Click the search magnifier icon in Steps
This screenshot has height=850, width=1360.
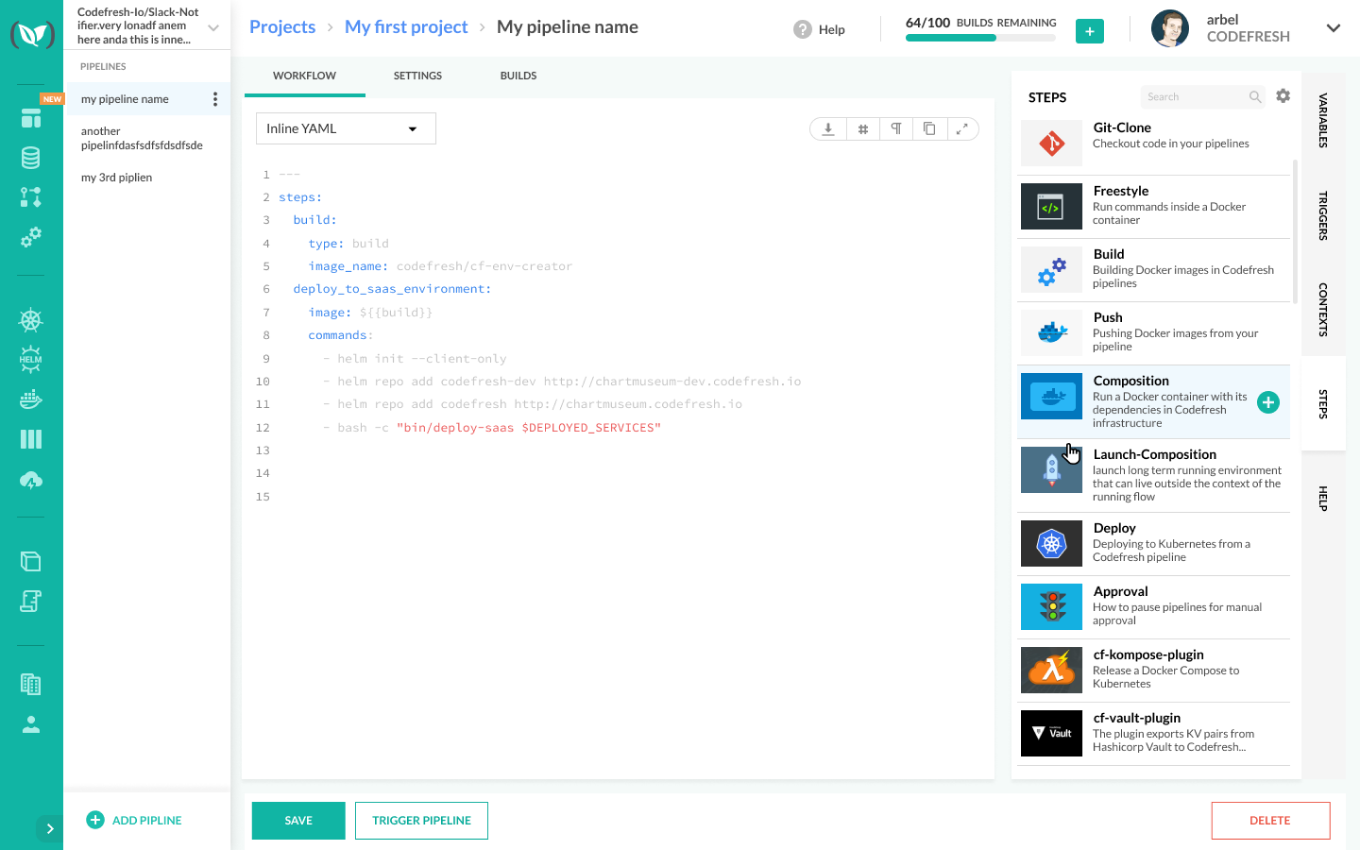point(1255,97)
